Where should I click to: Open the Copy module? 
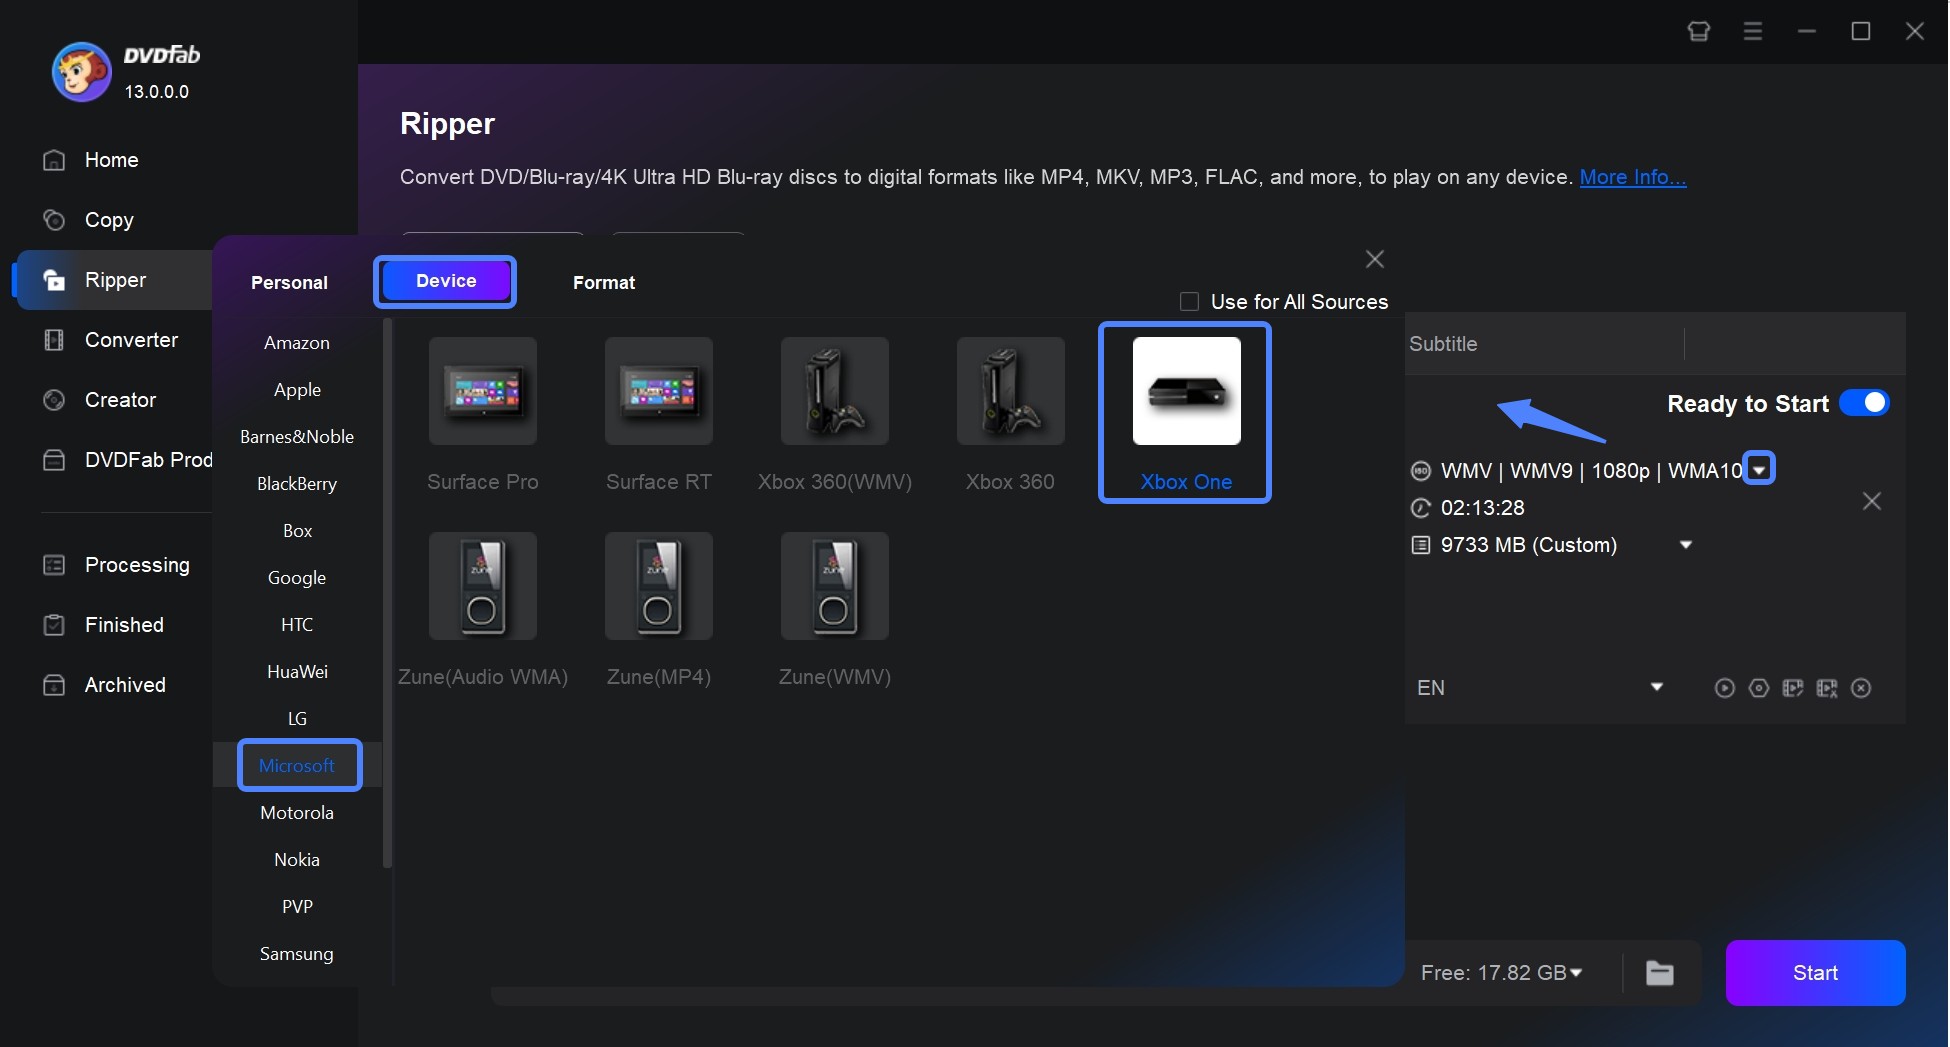(x=109, y=220)
